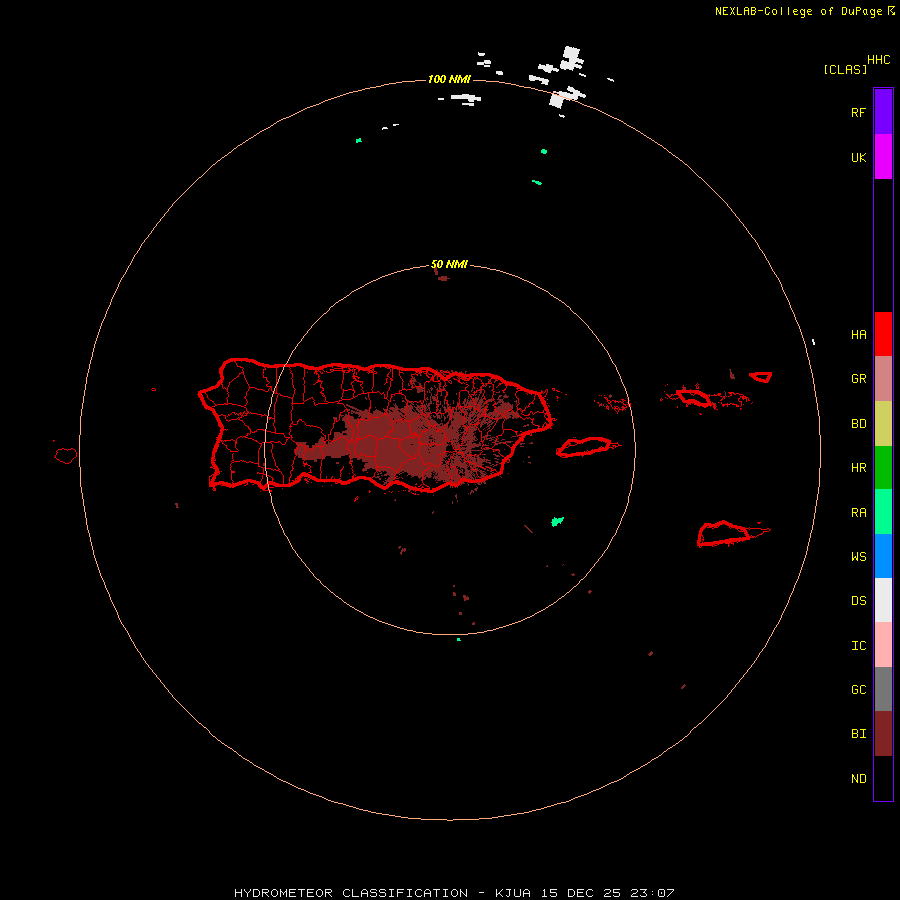Screen dimensions: 900x900
Task: Click the Hydrometeor Classification KJUA caption
Action: pos(454,893)
